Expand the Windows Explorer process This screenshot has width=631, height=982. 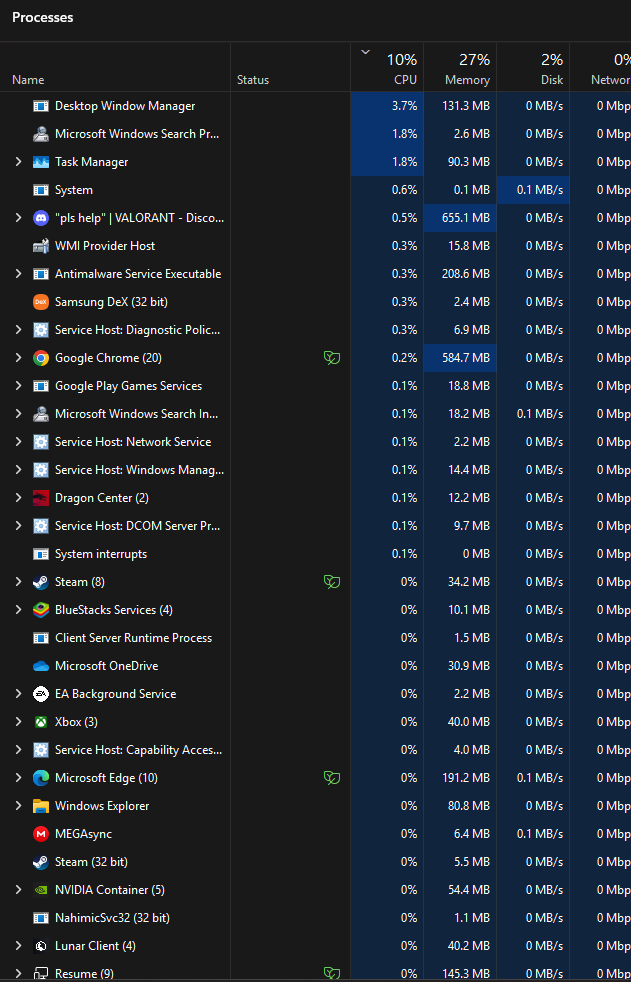pyautogui.click(x=18, y=806)
